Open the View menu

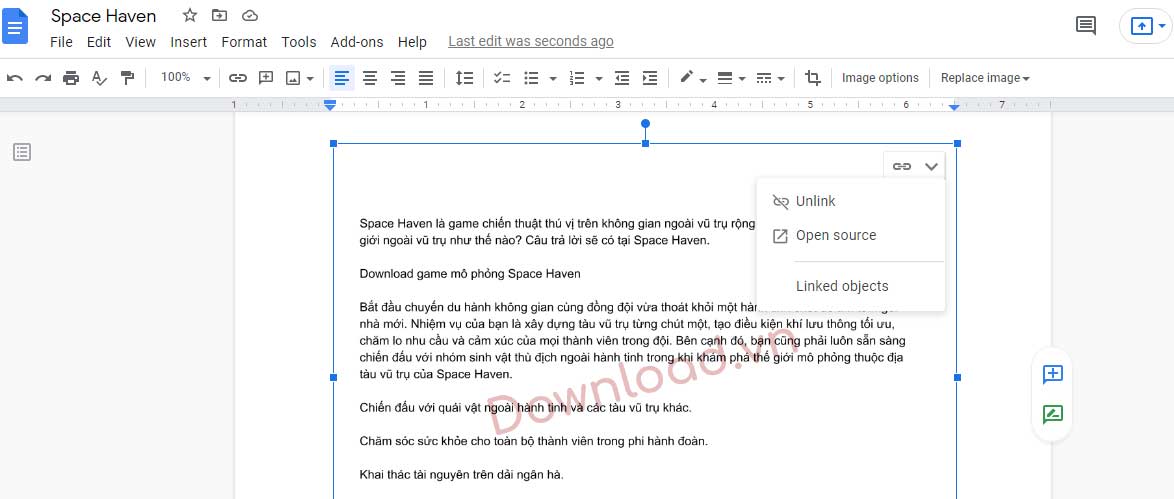point(141,42)
